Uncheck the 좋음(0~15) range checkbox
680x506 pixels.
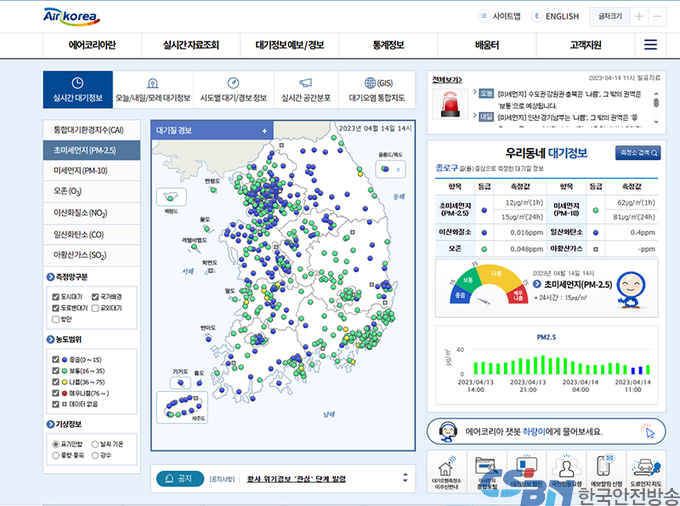56,359
